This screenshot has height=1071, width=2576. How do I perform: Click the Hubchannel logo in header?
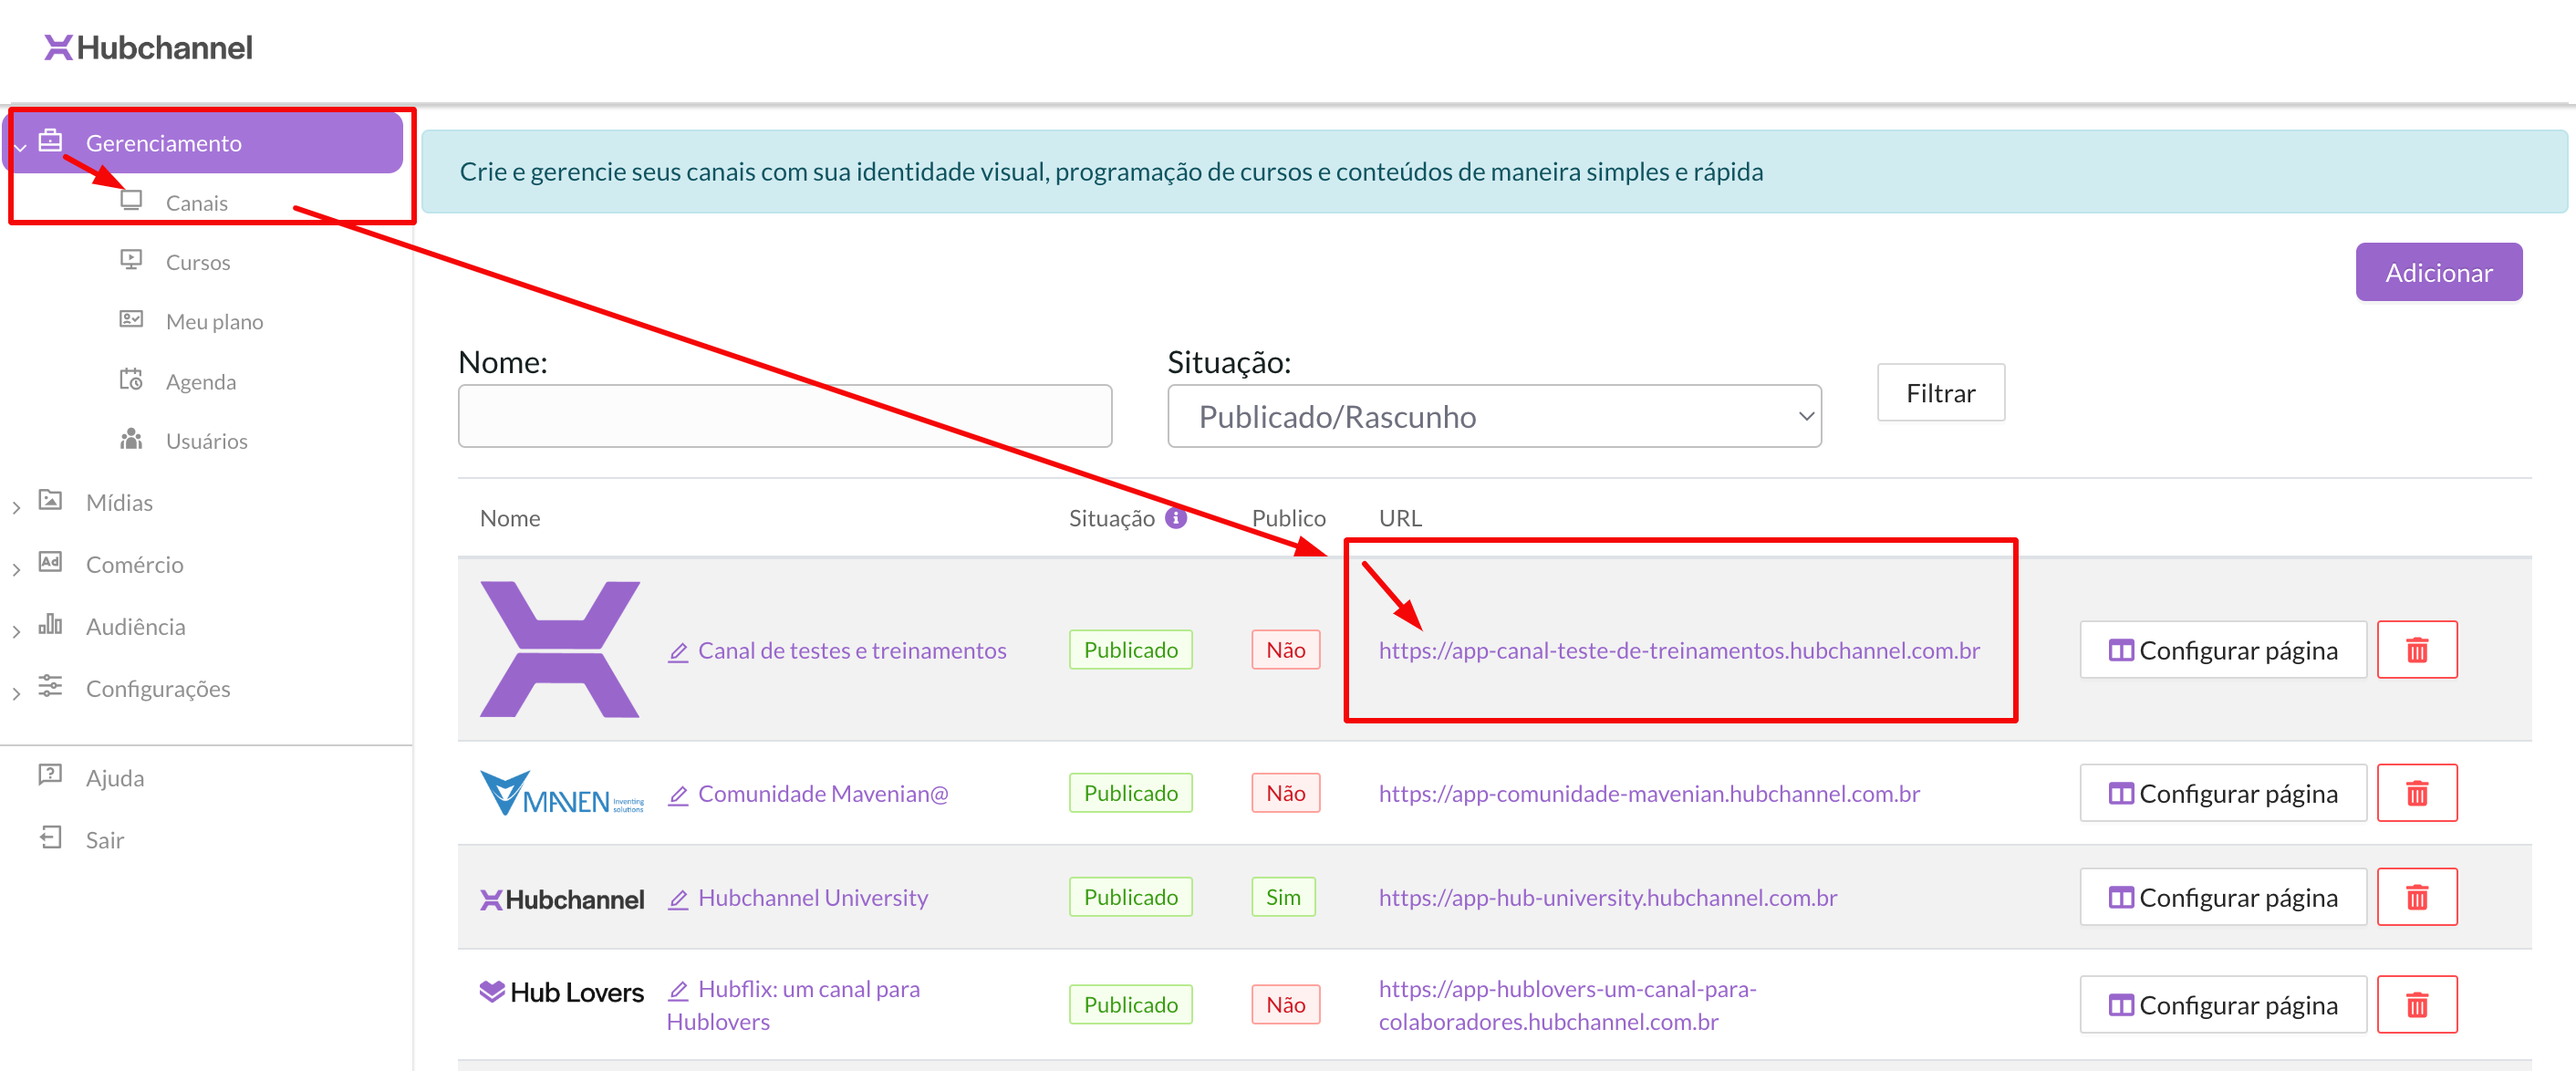[148, 48]
